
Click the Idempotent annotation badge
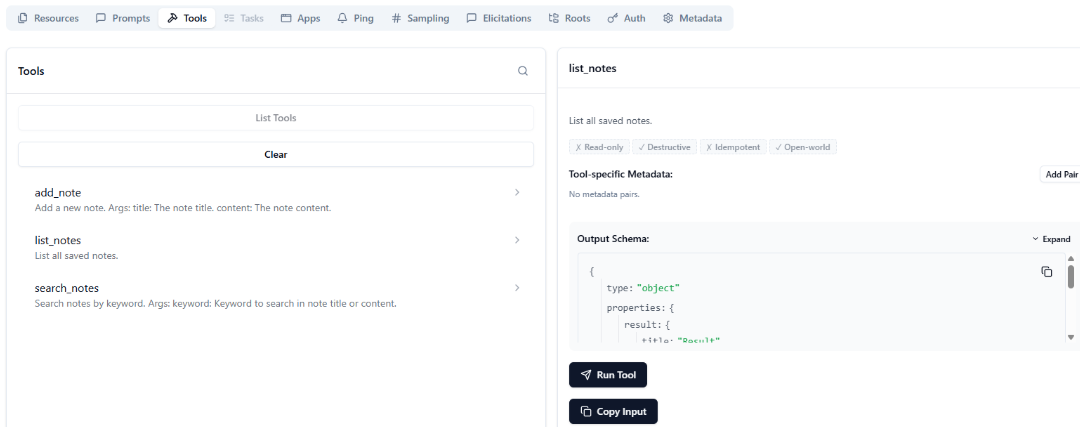(x=733, y=147)
